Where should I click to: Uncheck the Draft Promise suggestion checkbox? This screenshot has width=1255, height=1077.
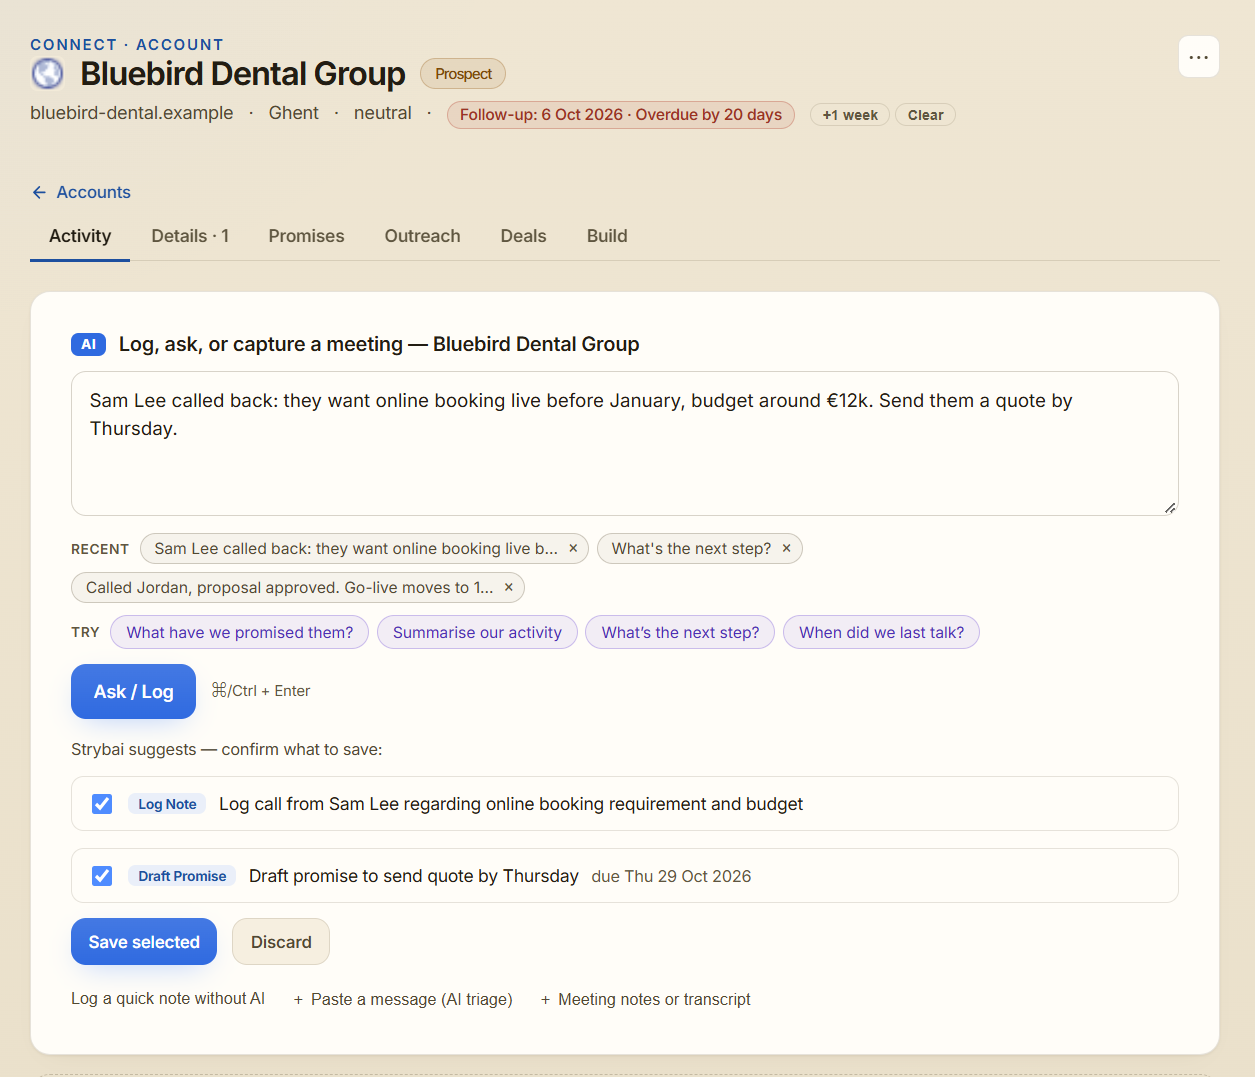pyautogui.click(x=102, y=876)
